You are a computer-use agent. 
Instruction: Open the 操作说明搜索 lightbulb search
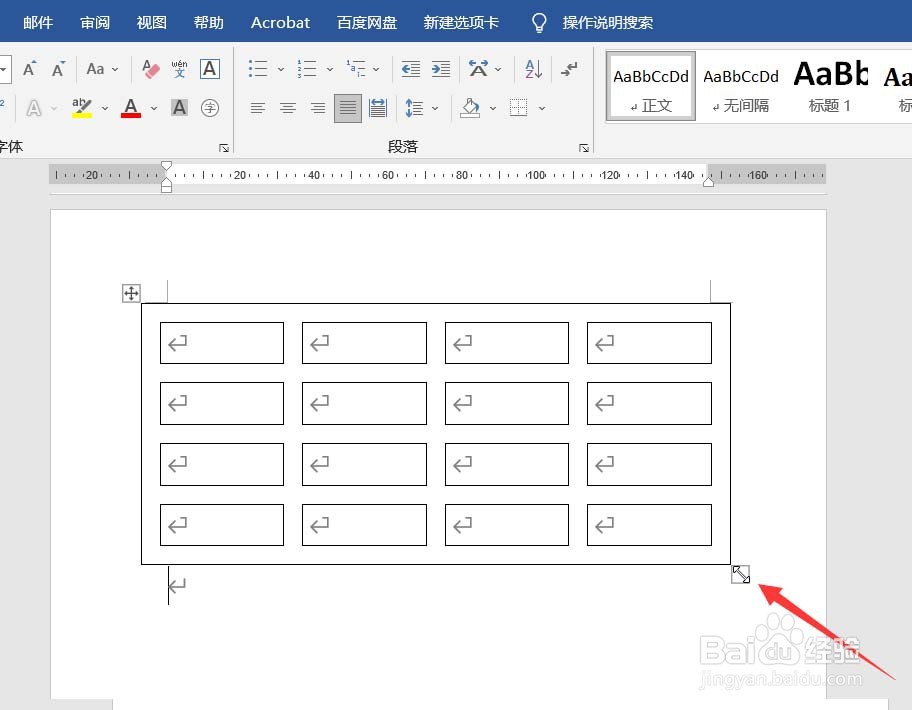(539, 22)
